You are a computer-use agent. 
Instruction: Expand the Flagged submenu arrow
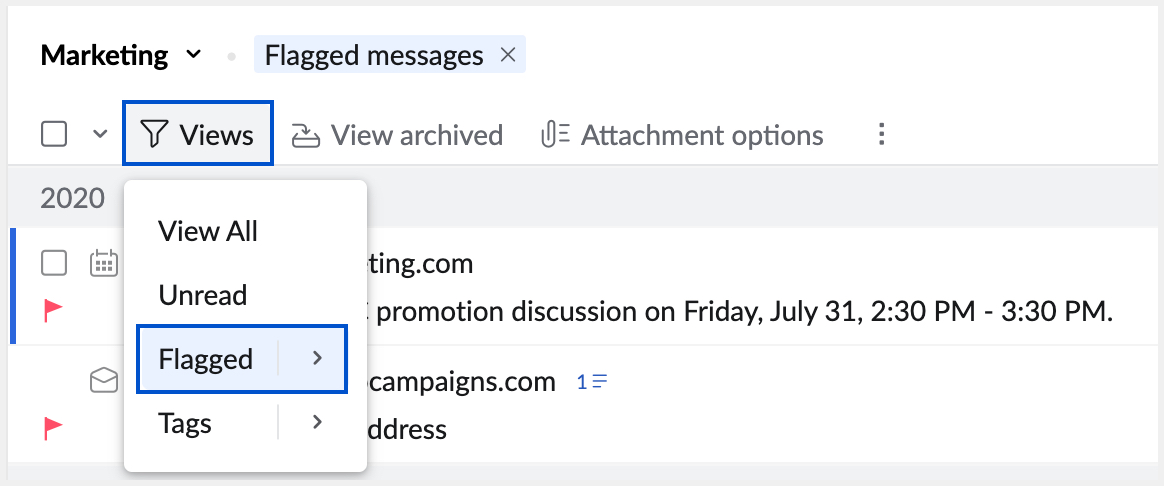pos(317,358)
